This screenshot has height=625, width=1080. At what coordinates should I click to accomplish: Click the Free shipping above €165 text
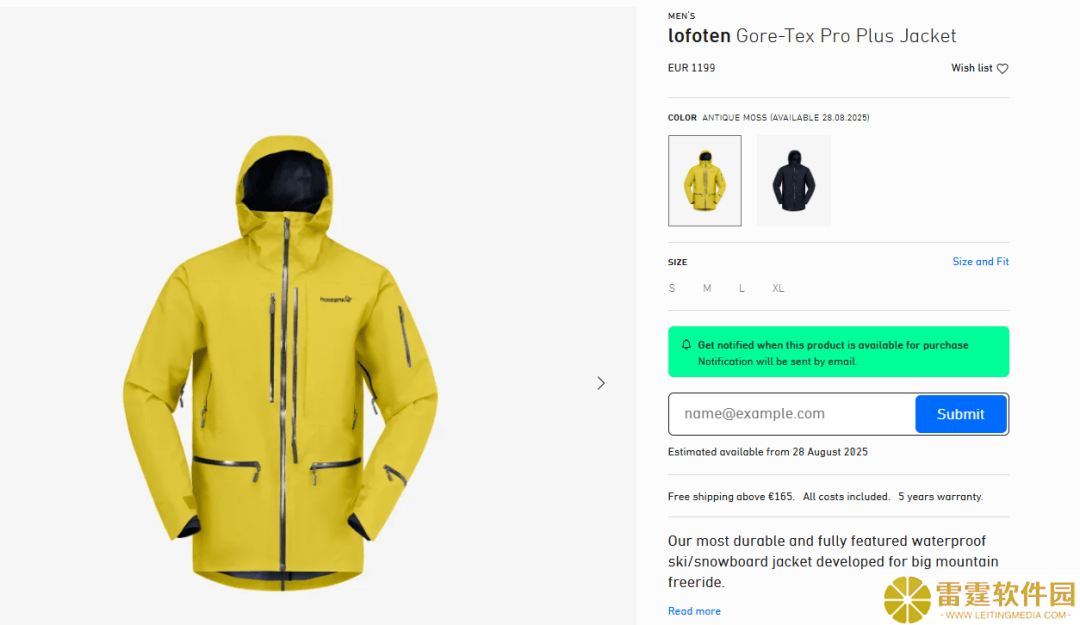(x=731, y=497)
